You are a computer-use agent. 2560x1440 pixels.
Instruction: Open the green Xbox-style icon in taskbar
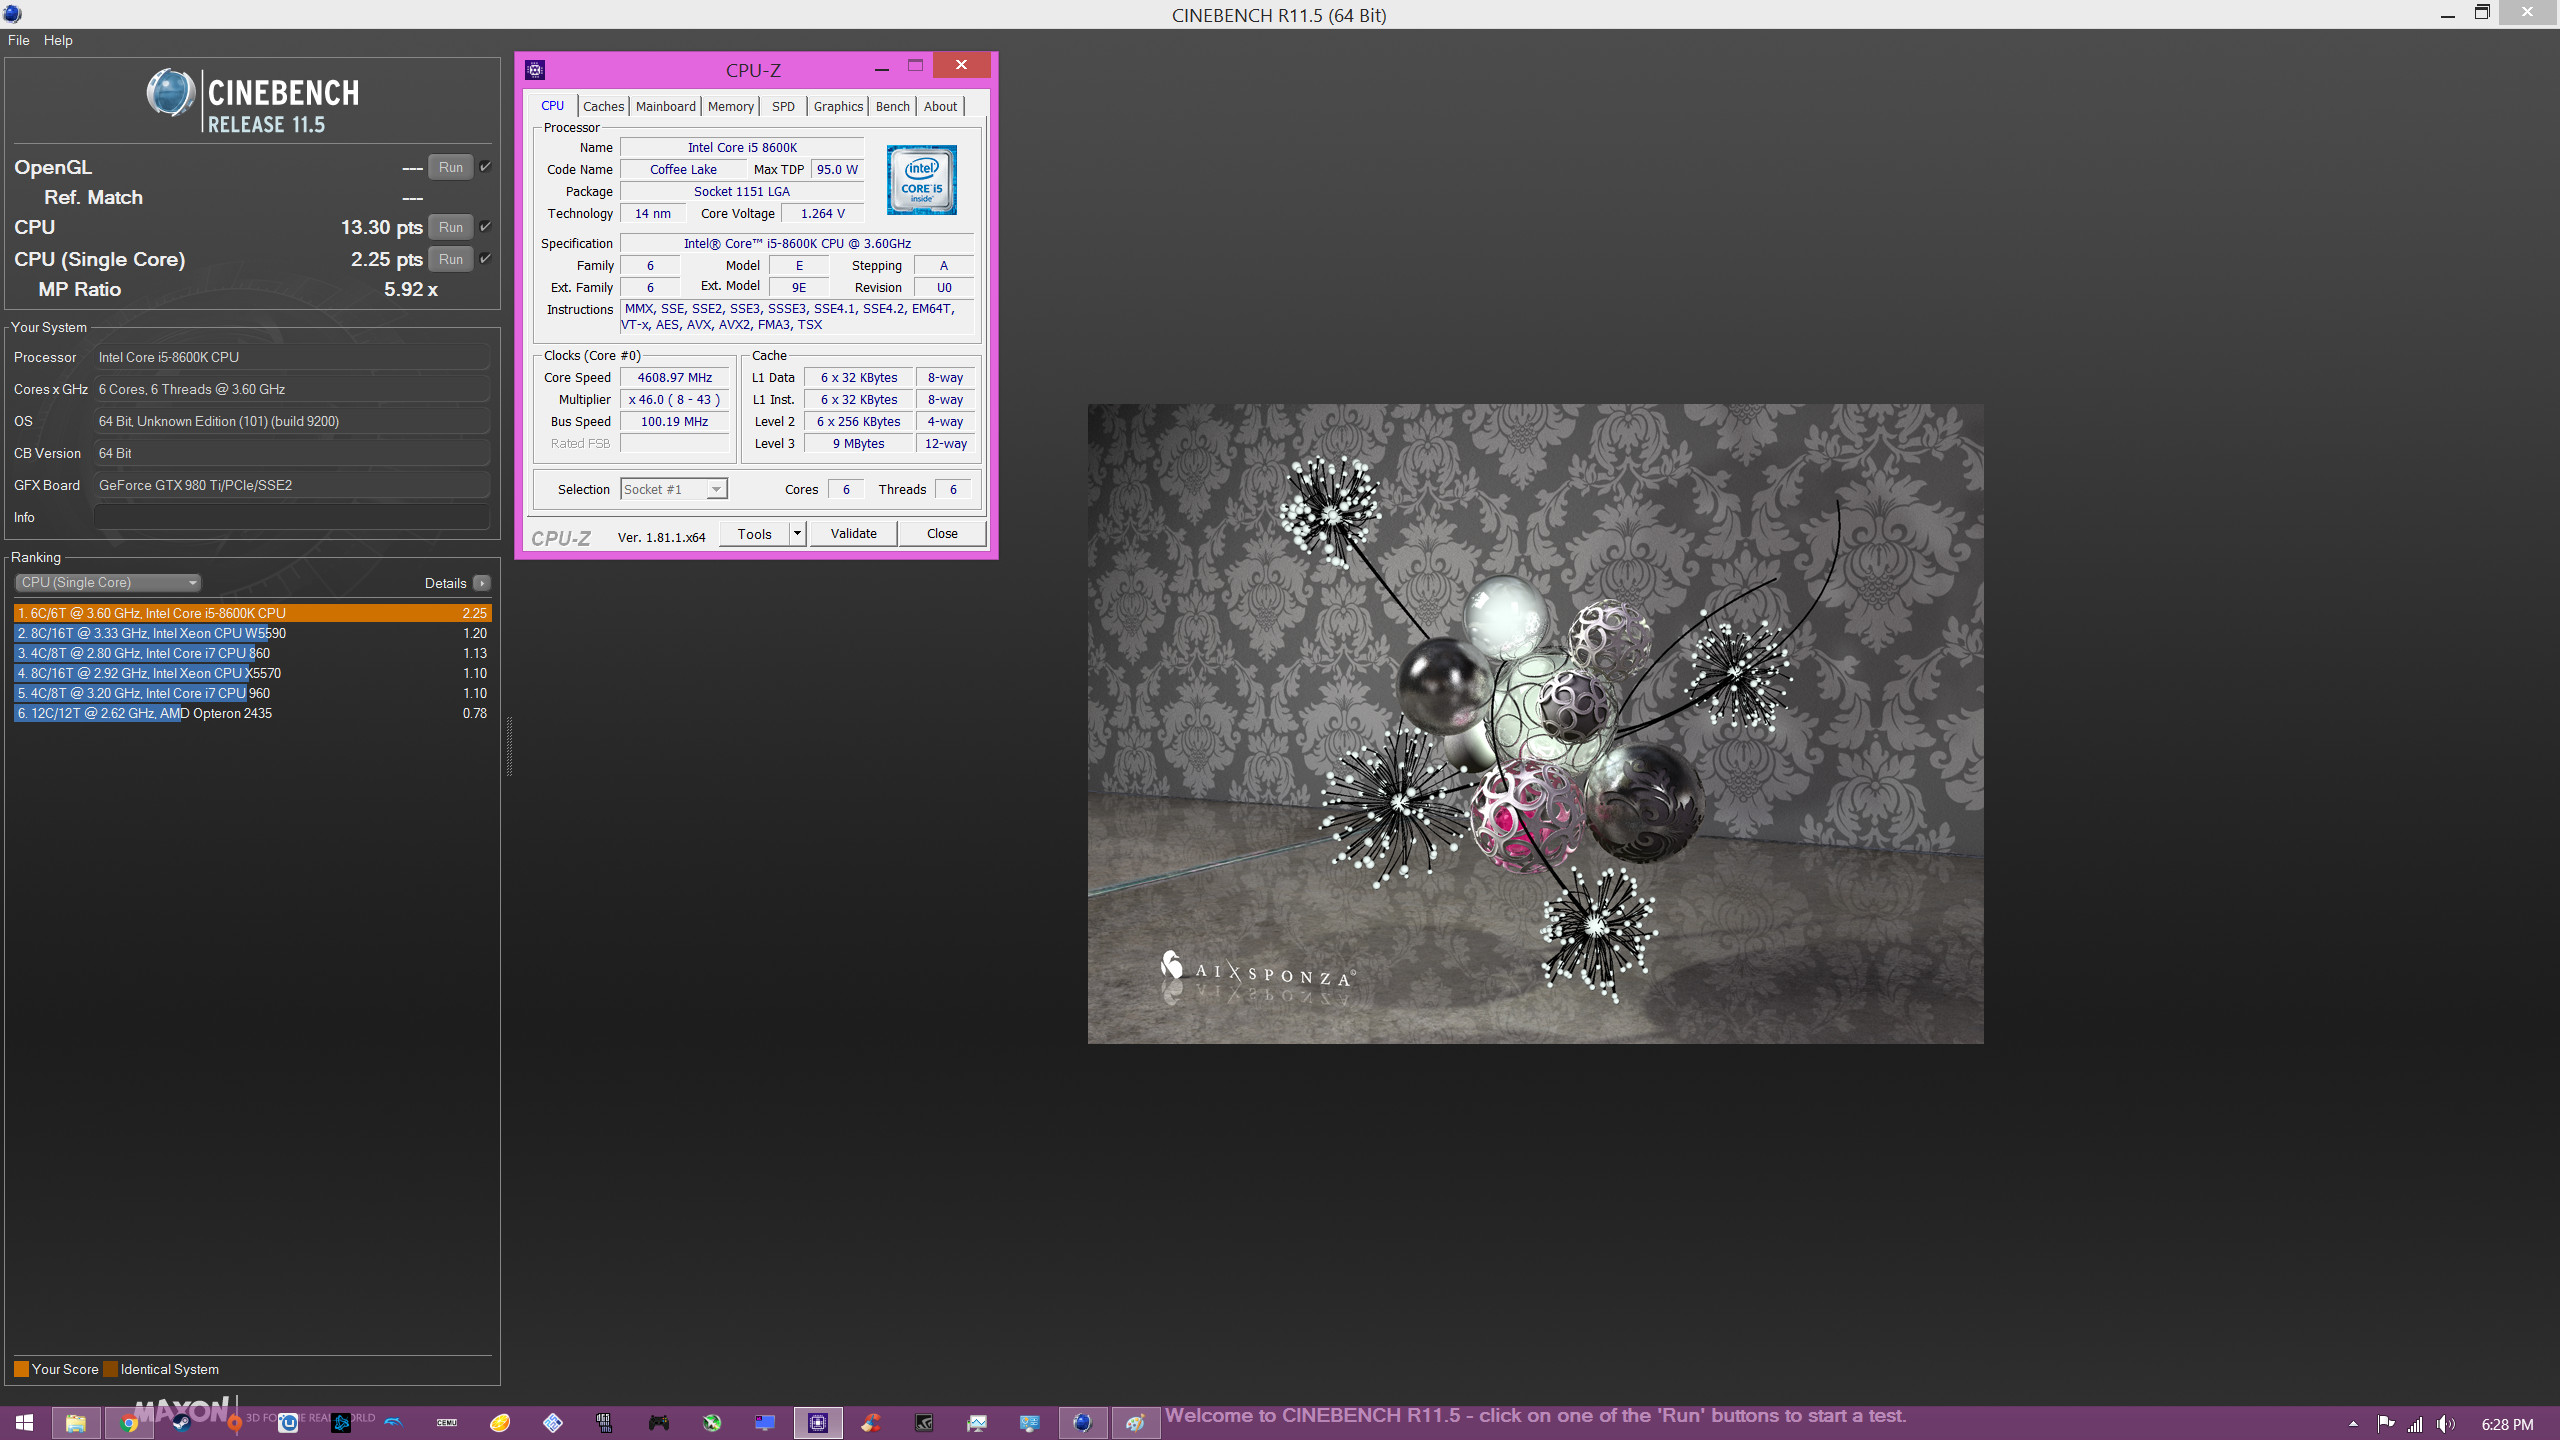point(712,1423)
